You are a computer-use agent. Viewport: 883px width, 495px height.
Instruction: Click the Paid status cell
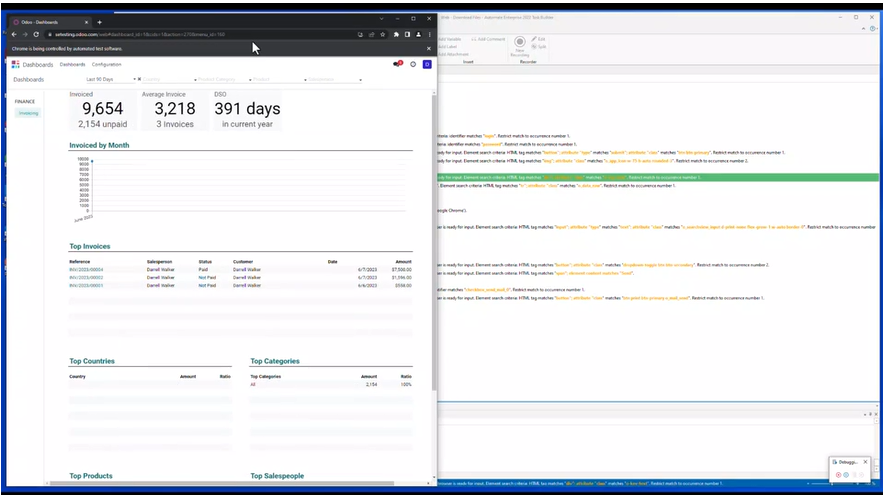point(203,270)
